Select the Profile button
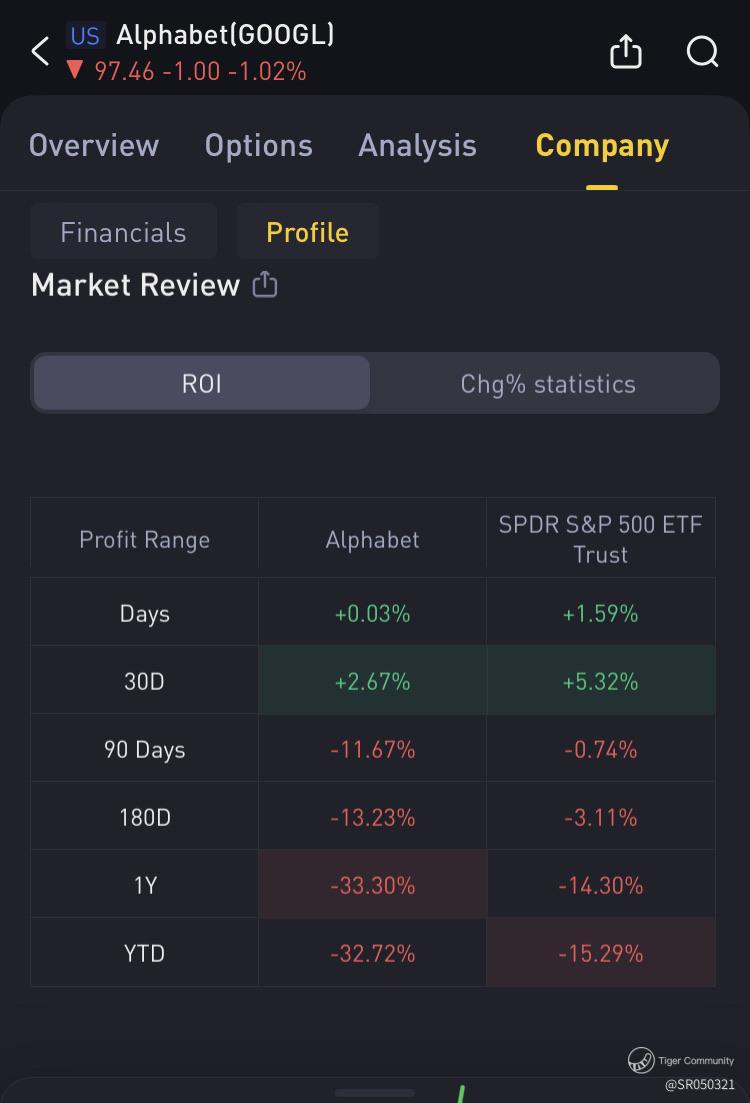Viewport: 750px width, 1103px height. click(307, 232)
